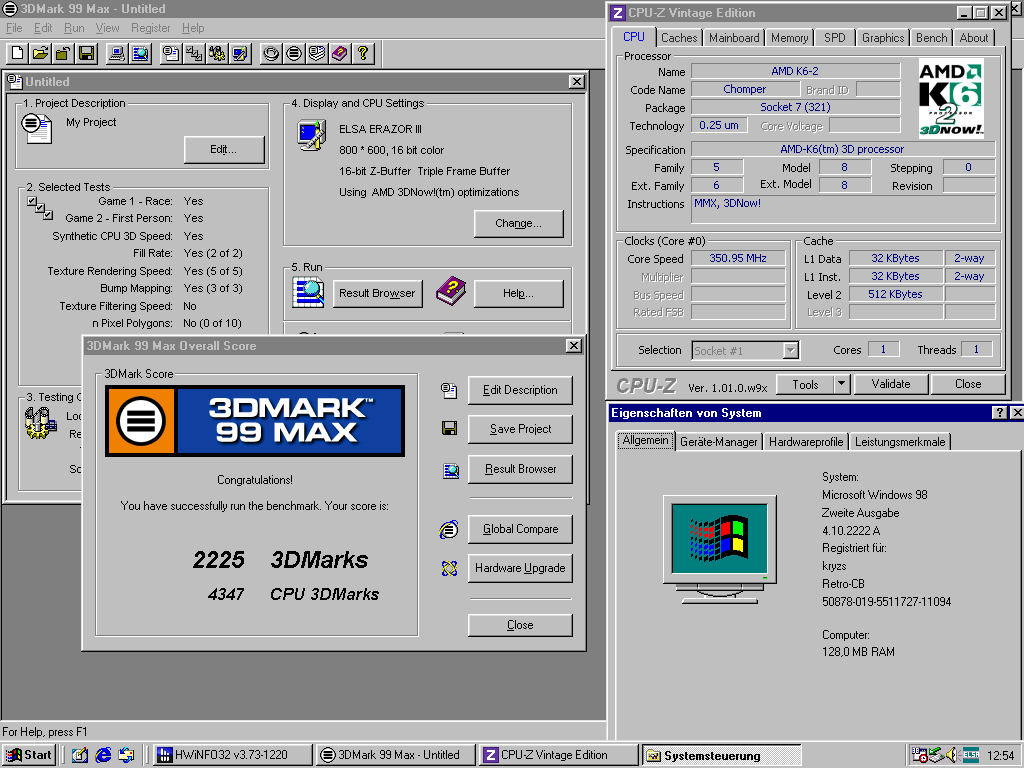
Task: Open result browser from toolbar magnifier icon
Action: (140, 53)
